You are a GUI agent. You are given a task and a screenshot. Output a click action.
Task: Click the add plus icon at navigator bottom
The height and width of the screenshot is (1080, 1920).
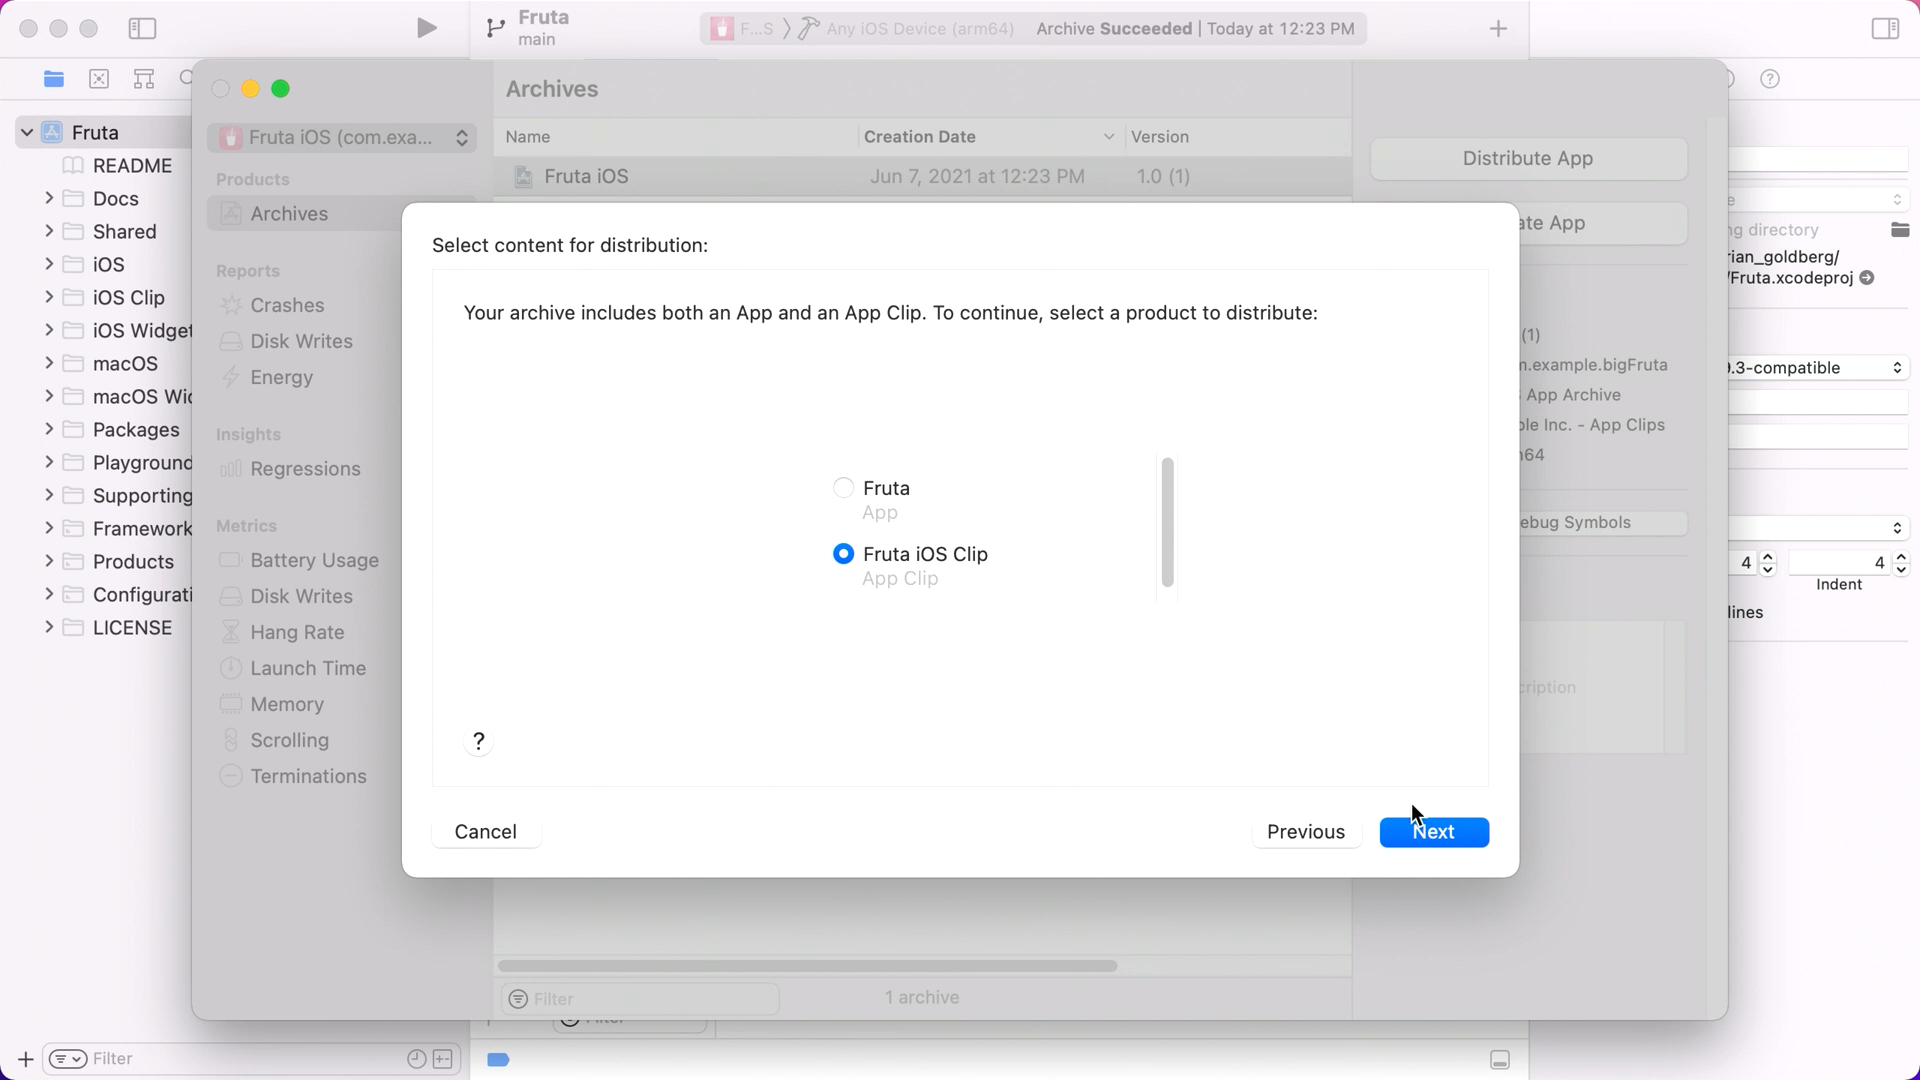[25, 1058]
